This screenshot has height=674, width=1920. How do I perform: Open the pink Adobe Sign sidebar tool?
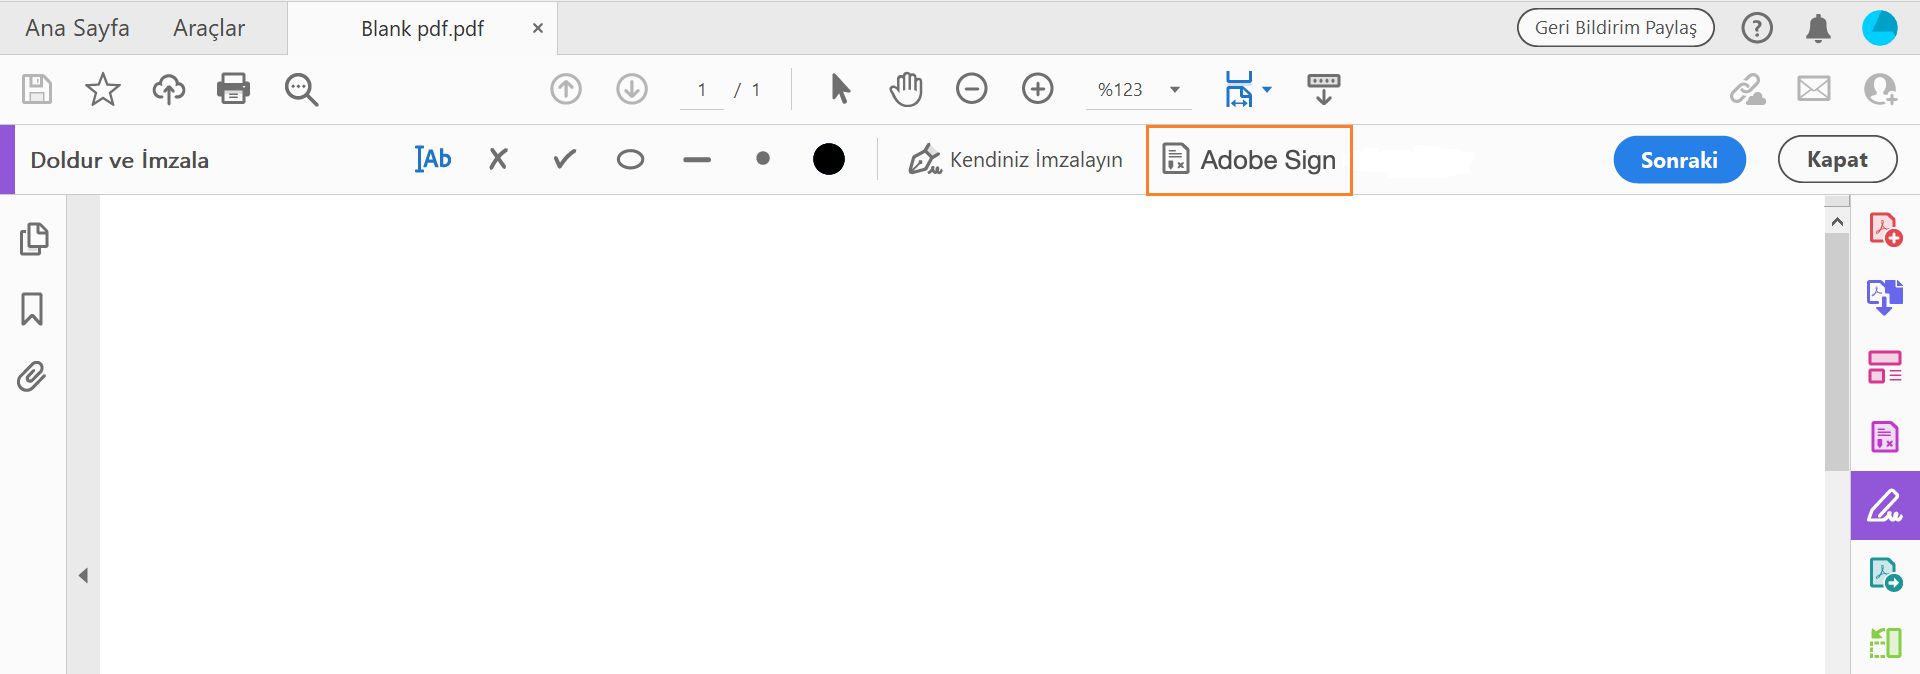click(x=1885, y=436)
